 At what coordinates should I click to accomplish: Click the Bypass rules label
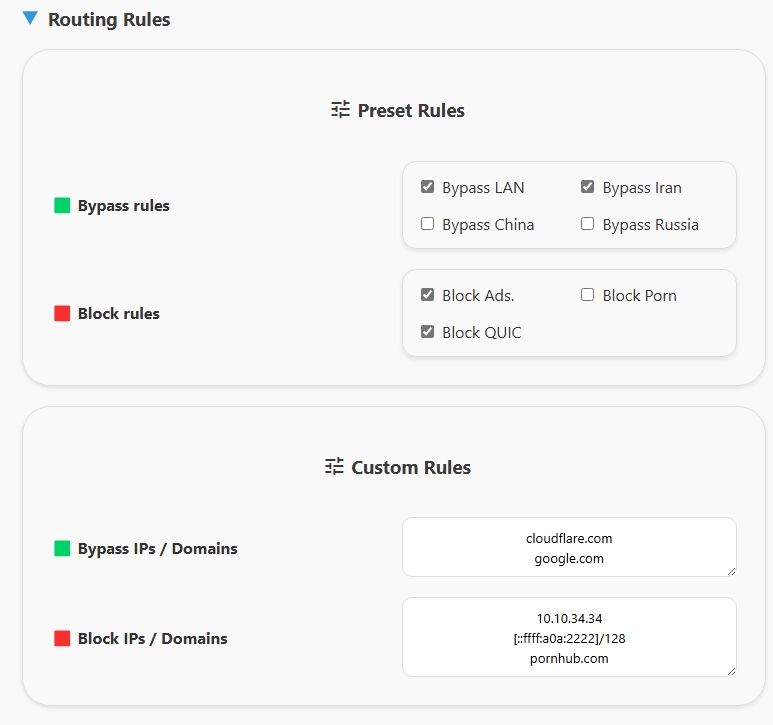[123, 206]
